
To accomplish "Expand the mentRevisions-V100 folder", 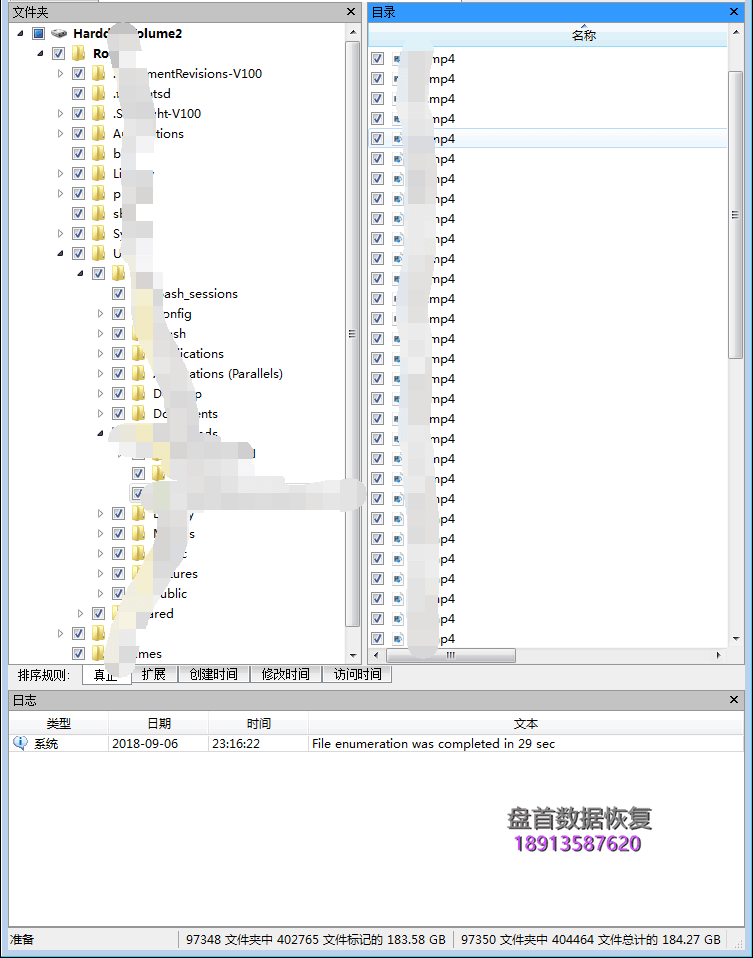I will (60, 73).
